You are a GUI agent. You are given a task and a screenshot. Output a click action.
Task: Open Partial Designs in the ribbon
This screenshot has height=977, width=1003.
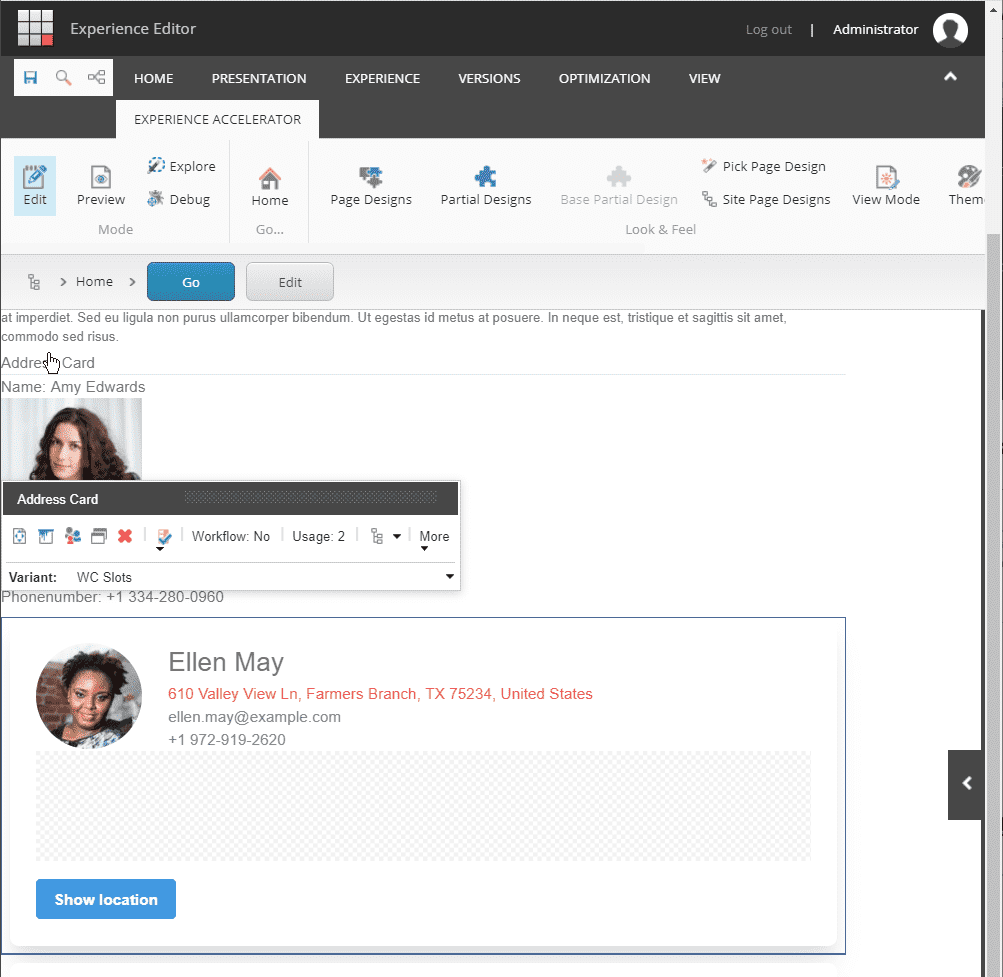tap(485, 185)
